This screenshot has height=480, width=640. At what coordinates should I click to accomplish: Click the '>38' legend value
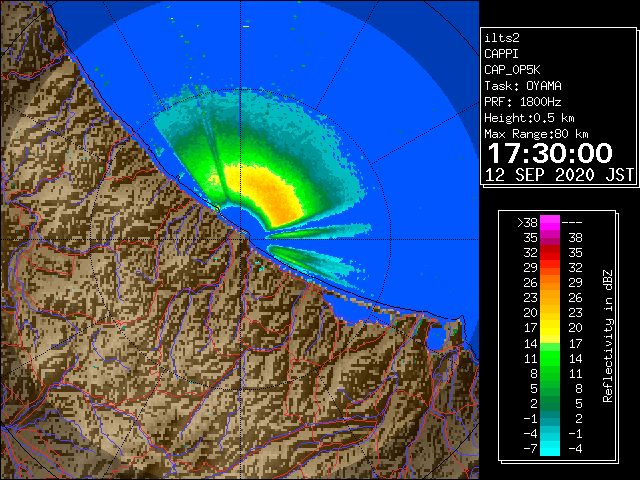tap(527, 222)
